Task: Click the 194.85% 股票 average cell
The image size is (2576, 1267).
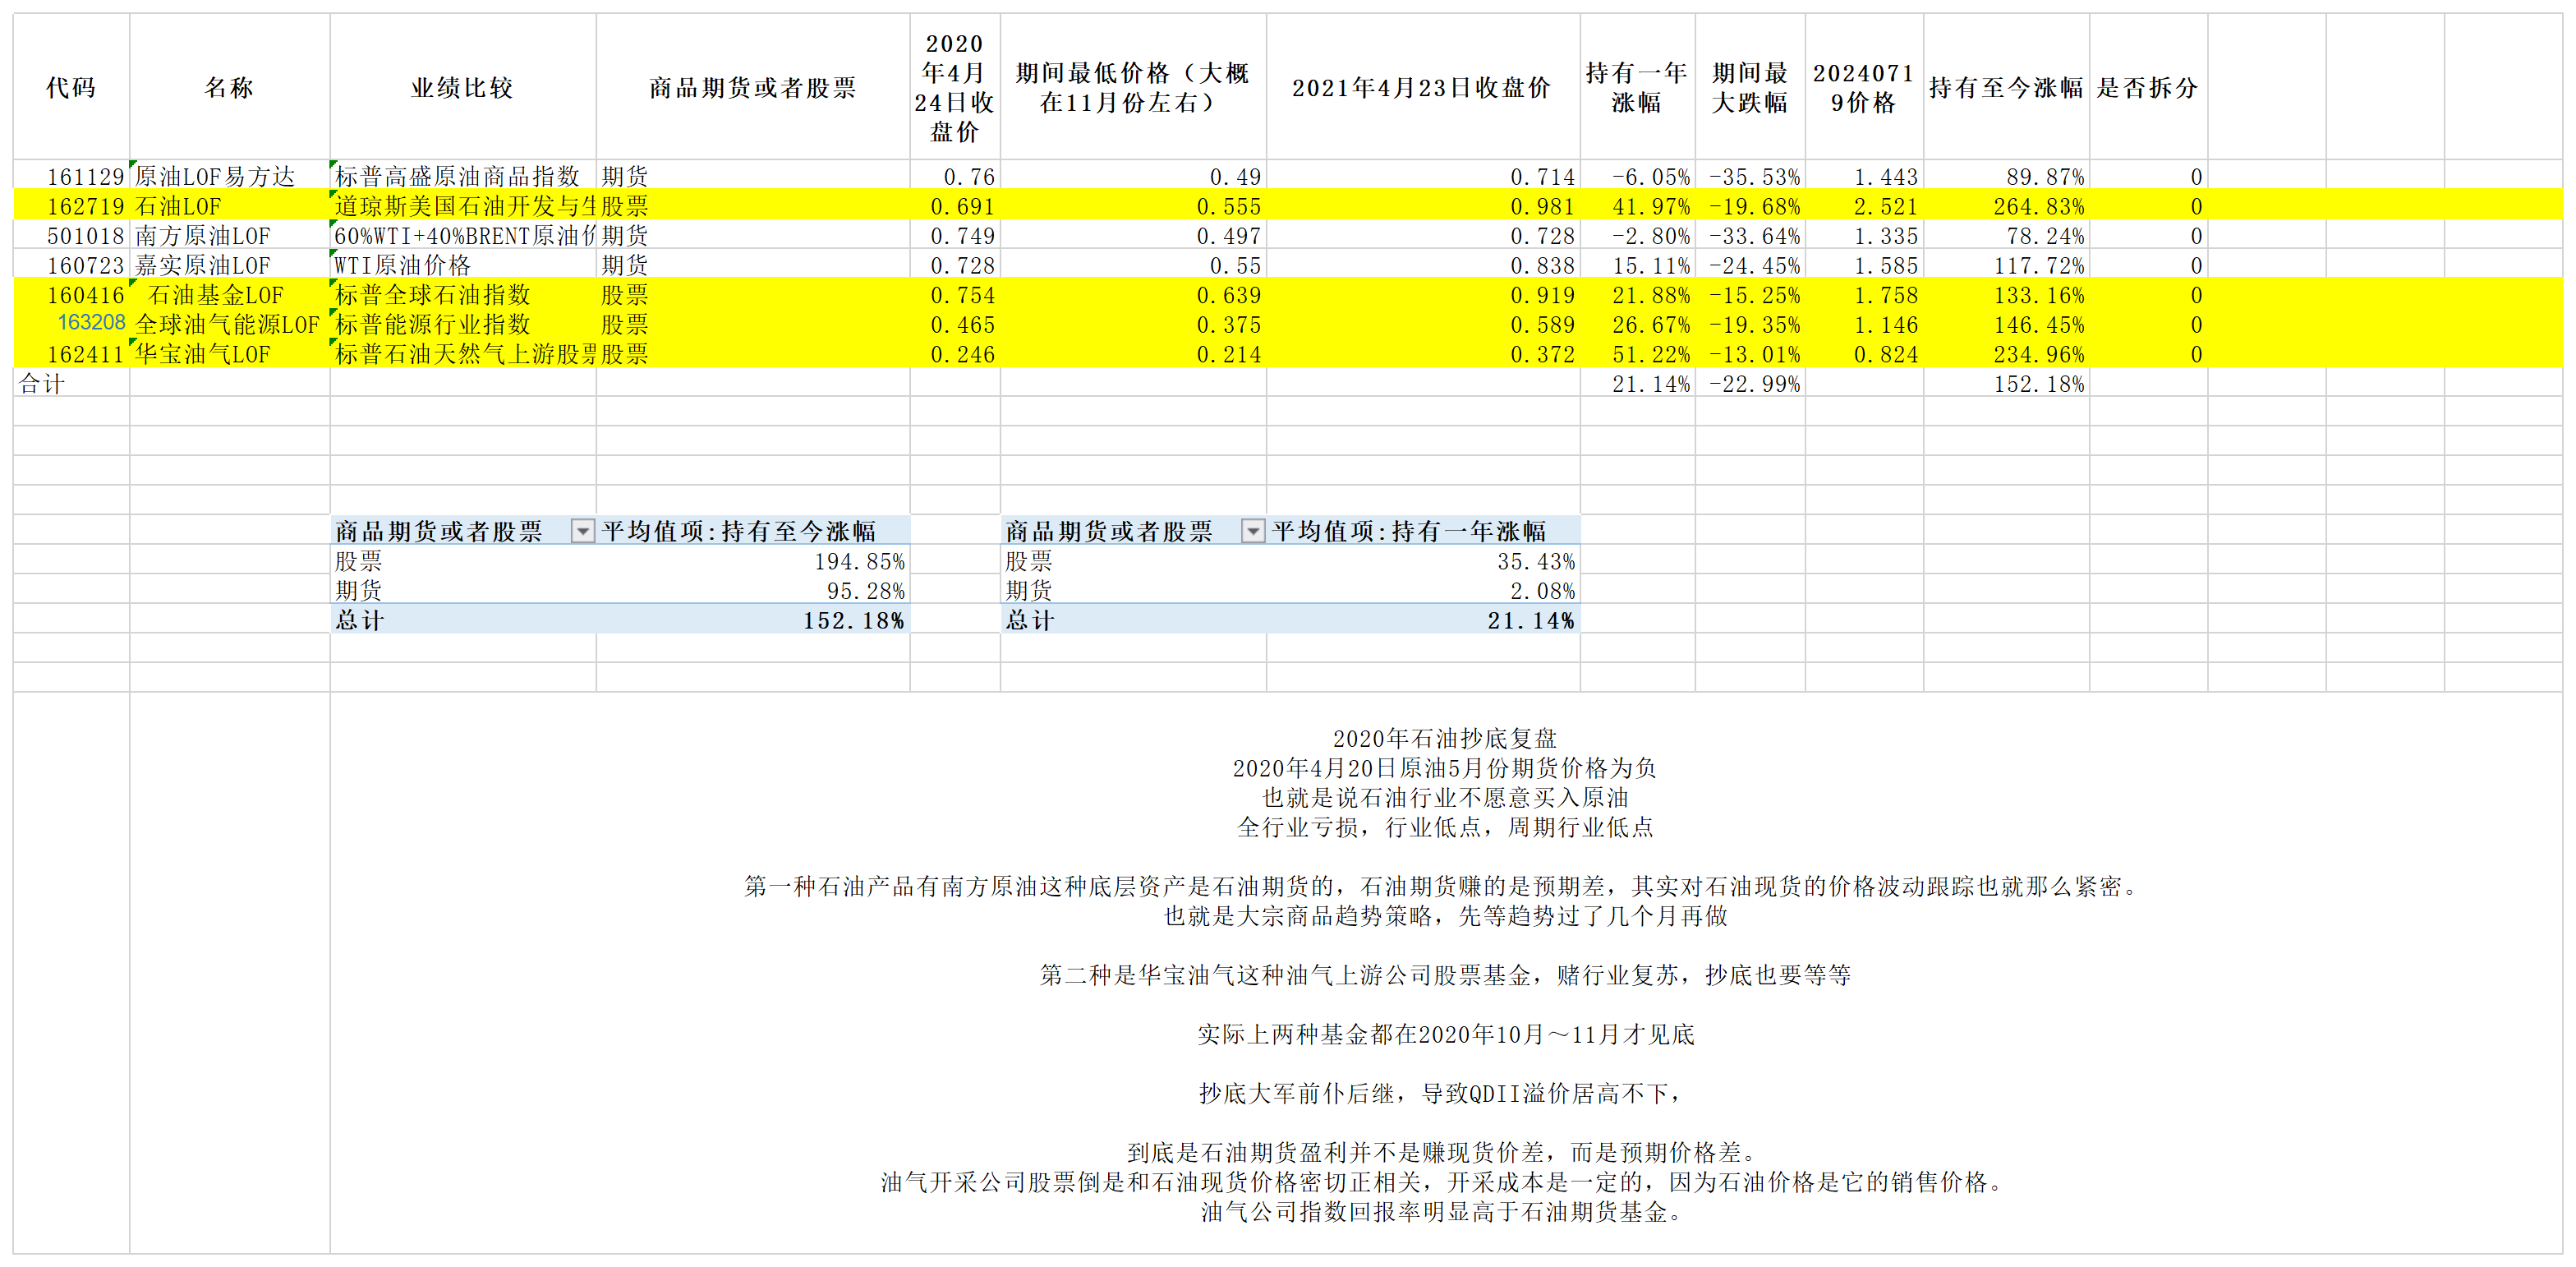Action: click(x=859, y=561)
